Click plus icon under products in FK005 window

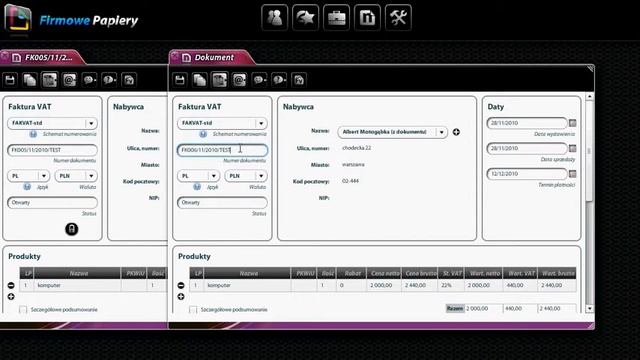point(11,297)
